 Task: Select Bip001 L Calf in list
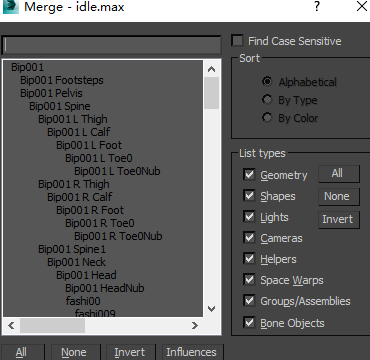(78, 132)
